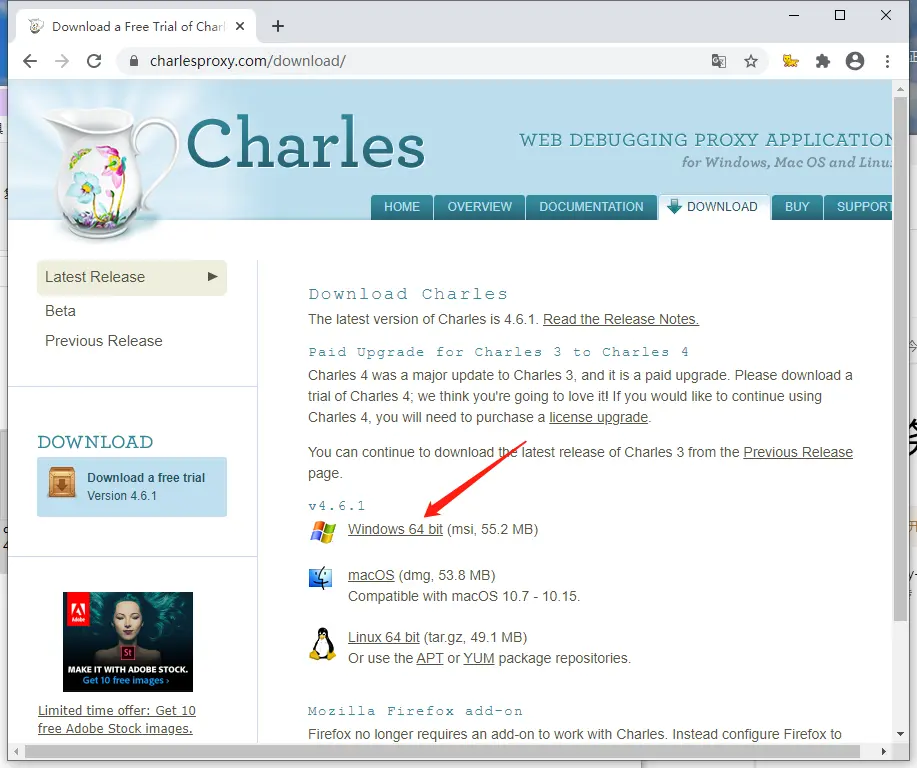The height and width of the screenshot is (768, 917).
Task: Maximize the browser window
Action: click(840, 15)
